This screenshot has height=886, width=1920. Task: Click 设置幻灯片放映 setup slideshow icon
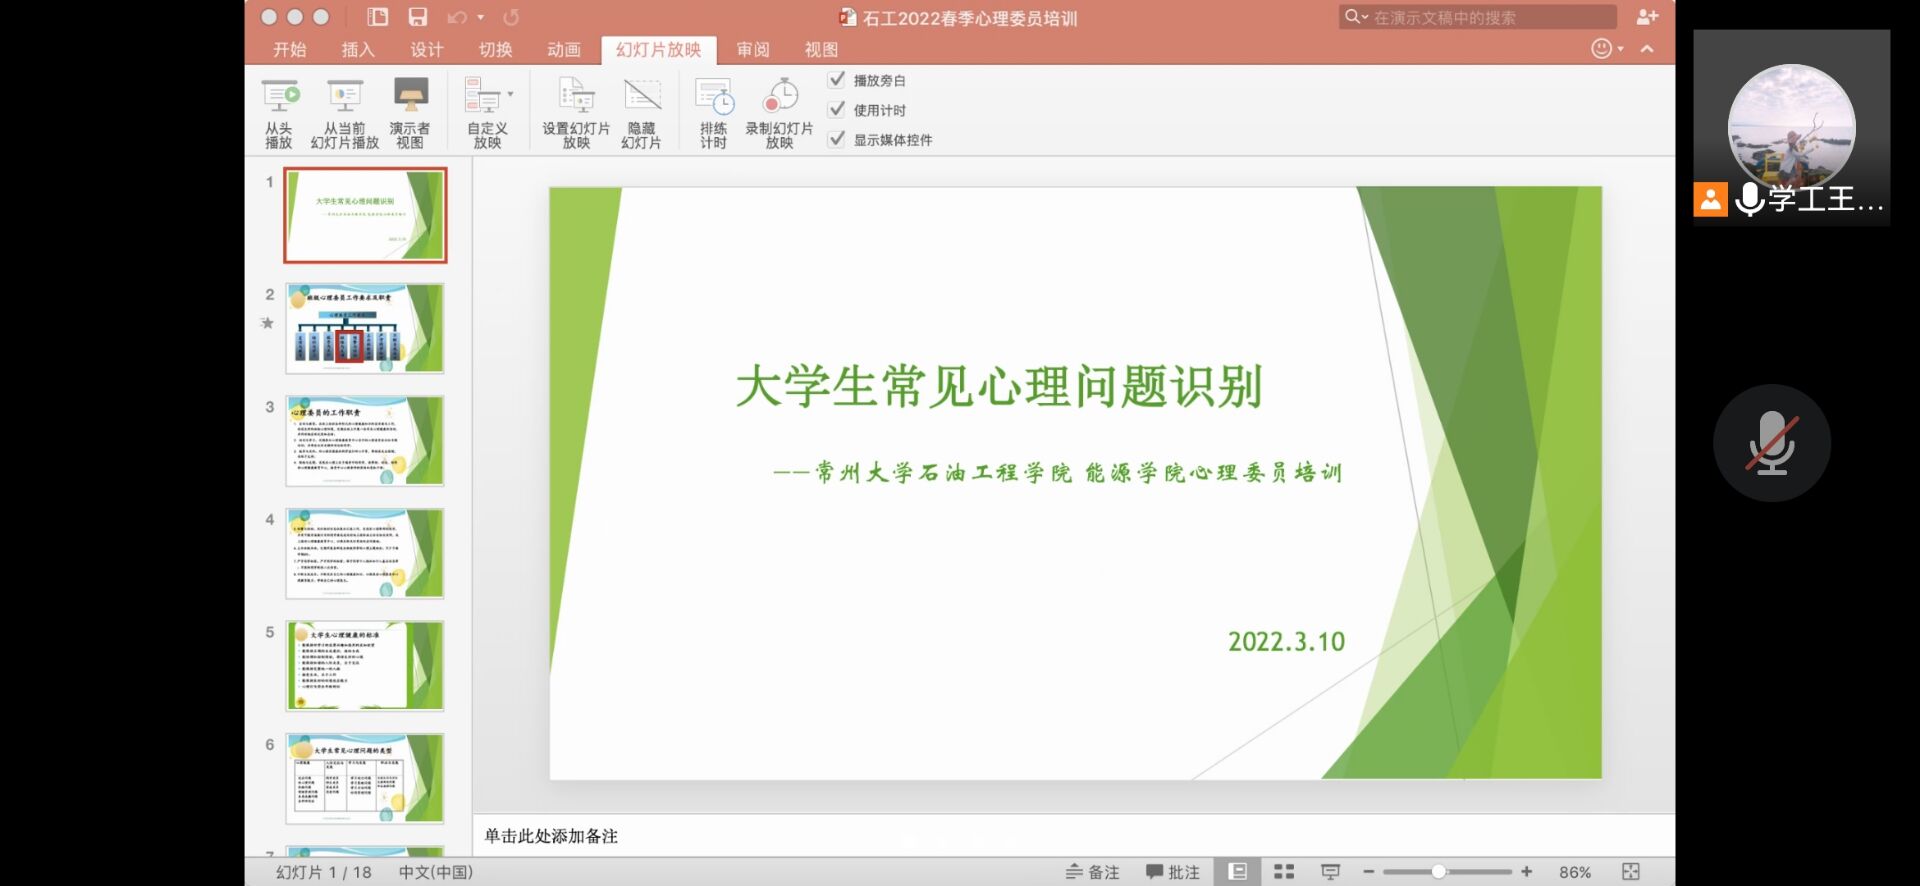click(x=576, y=97)
